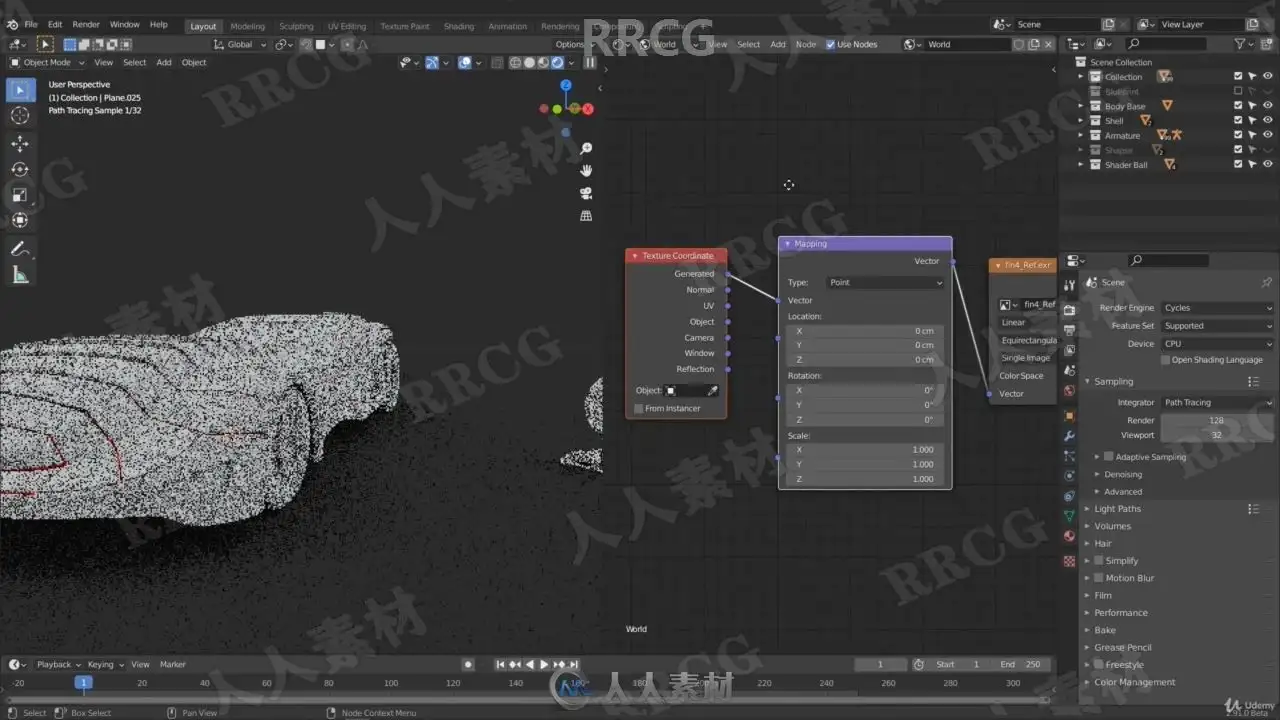Switch to the Shading workspace tab

click(x=459, y=26)
